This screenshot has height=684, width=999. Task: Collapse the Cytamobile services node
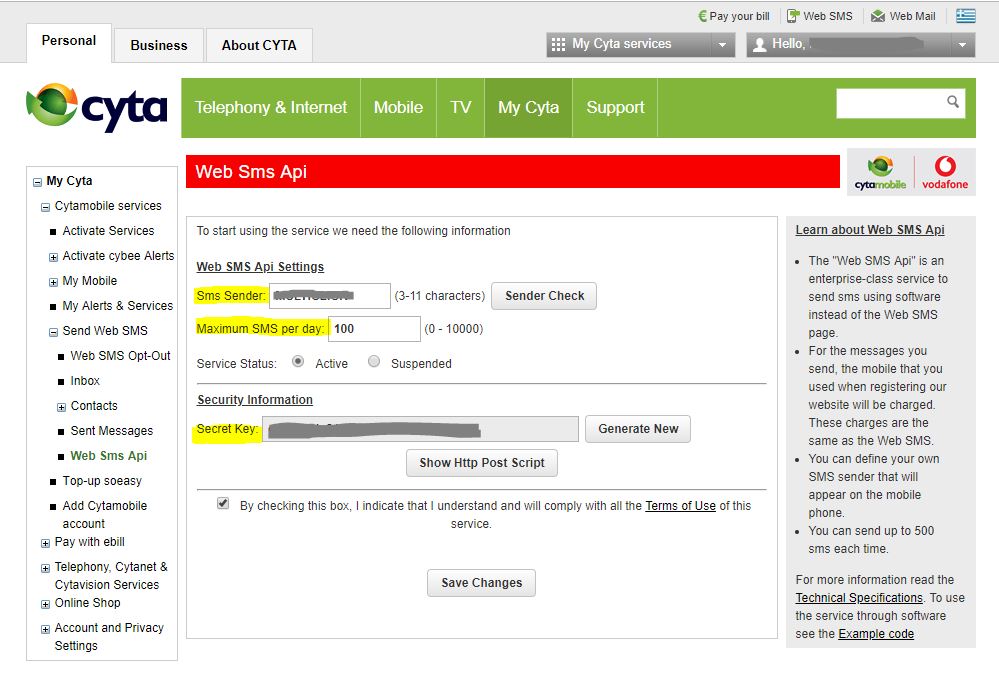45,207
